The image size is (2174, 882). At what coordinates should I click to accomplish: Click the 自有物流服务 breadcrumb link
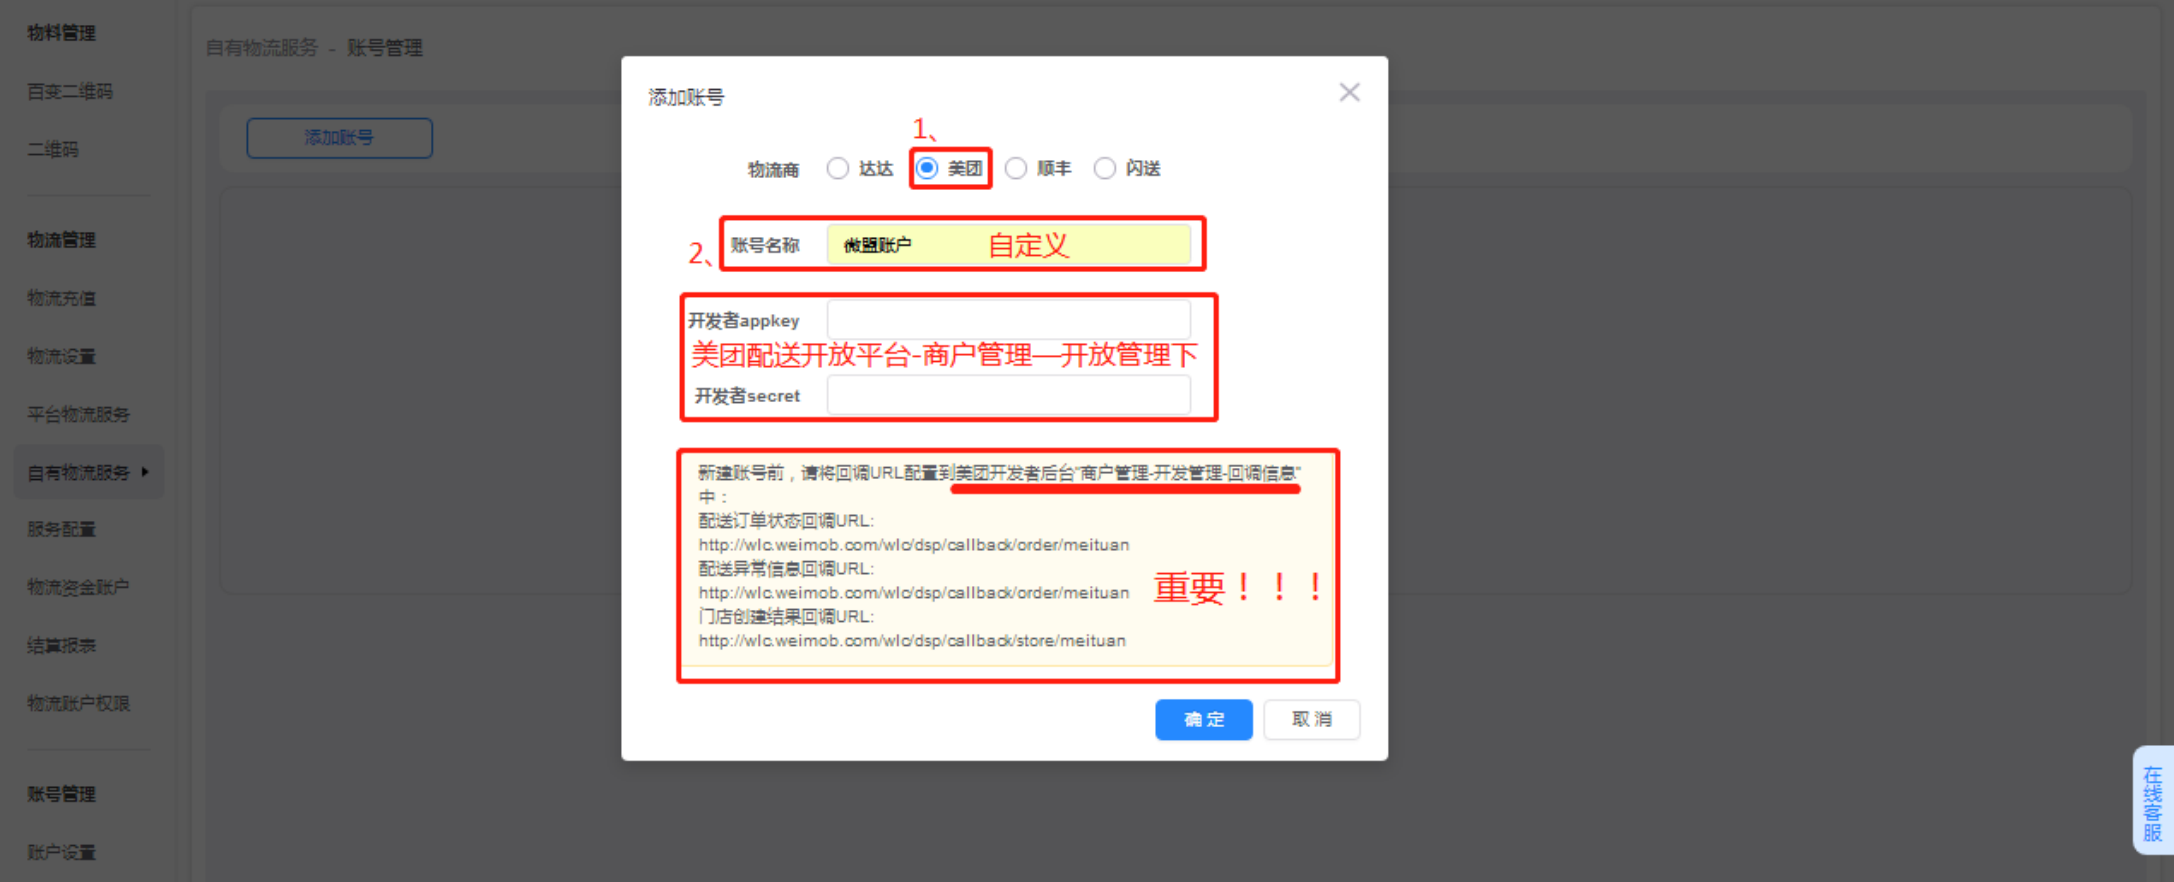(262, 48)
